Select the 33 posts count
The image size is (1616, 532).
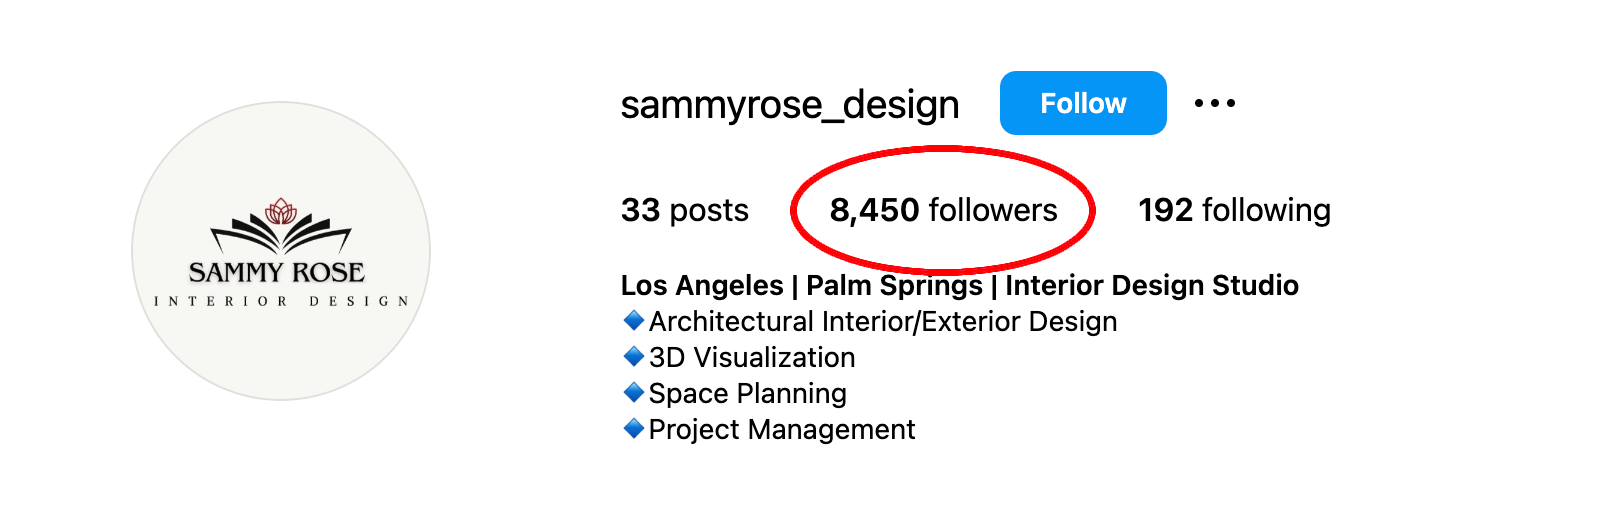tap(685, 210)
